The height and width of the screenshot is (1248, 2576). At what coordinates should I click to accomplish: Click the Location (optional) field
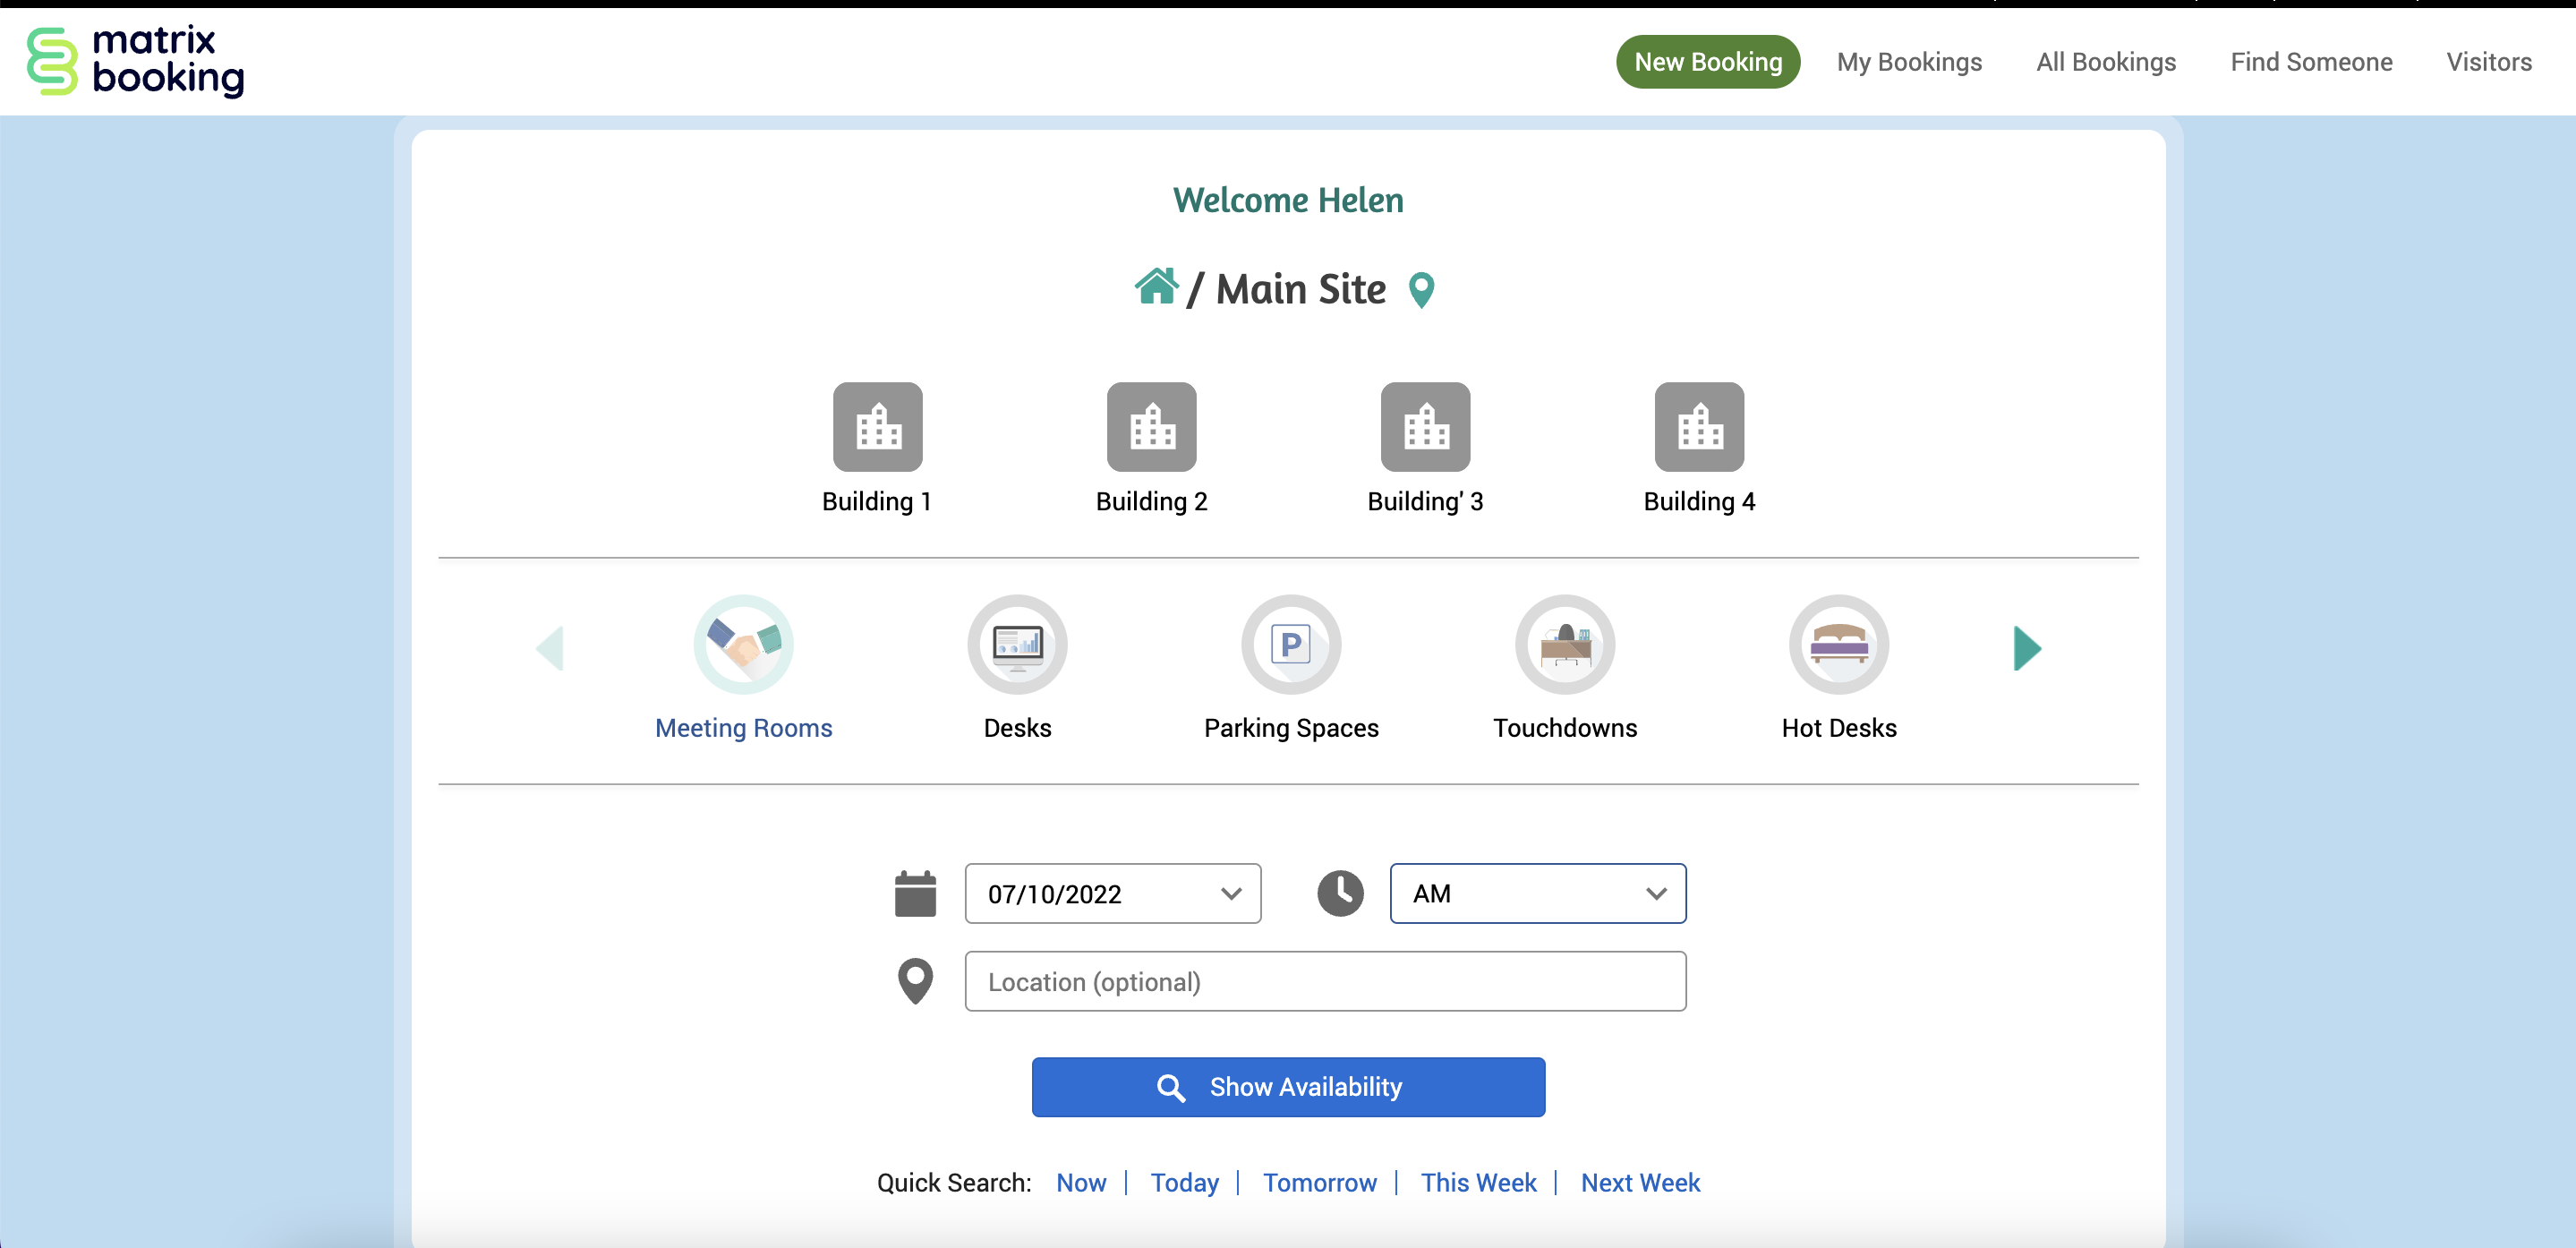1325,981
